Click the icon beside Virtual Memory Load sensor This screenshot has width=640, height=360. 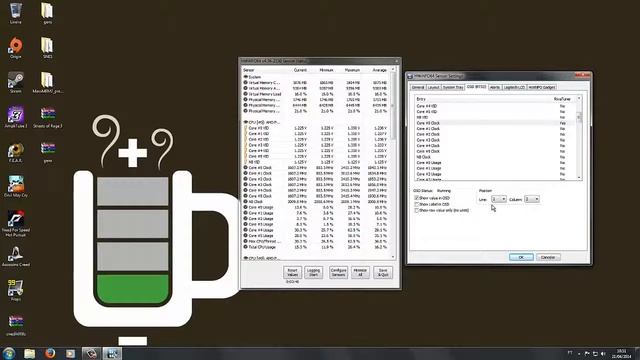(245, 94)
